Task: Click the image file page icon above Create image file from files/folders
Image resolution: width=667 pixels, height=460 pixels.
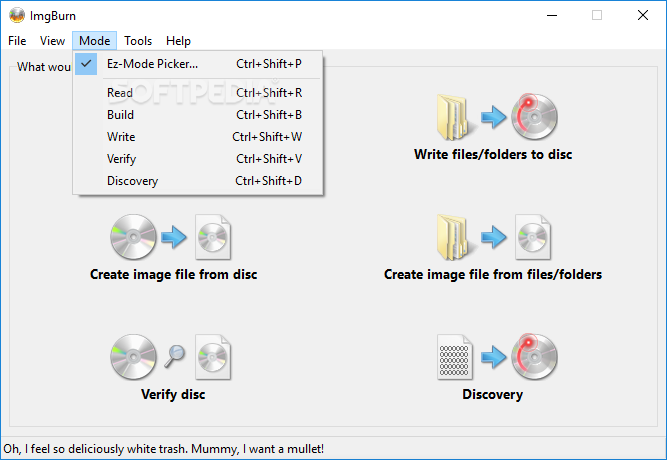Action: 533,237
